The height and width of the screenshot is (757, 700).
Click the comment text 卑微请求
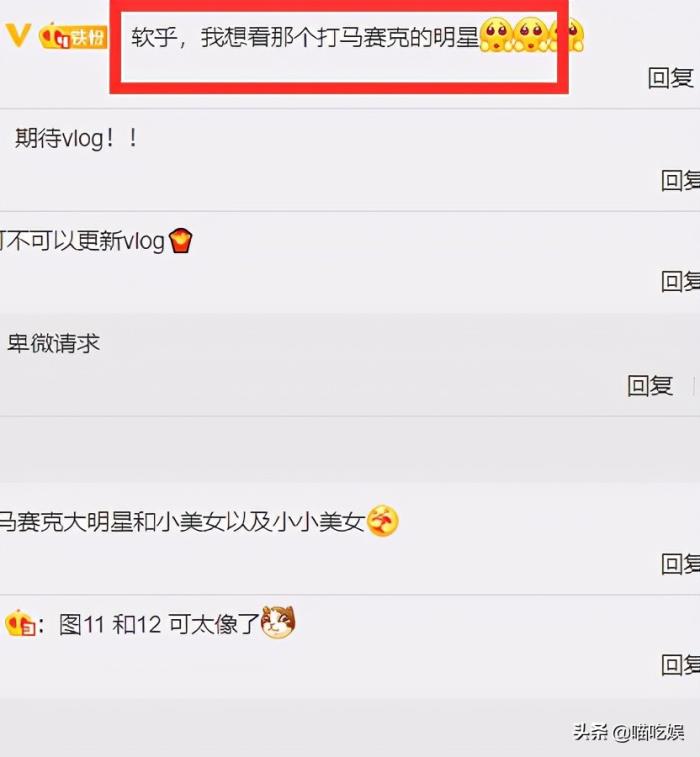54,343
